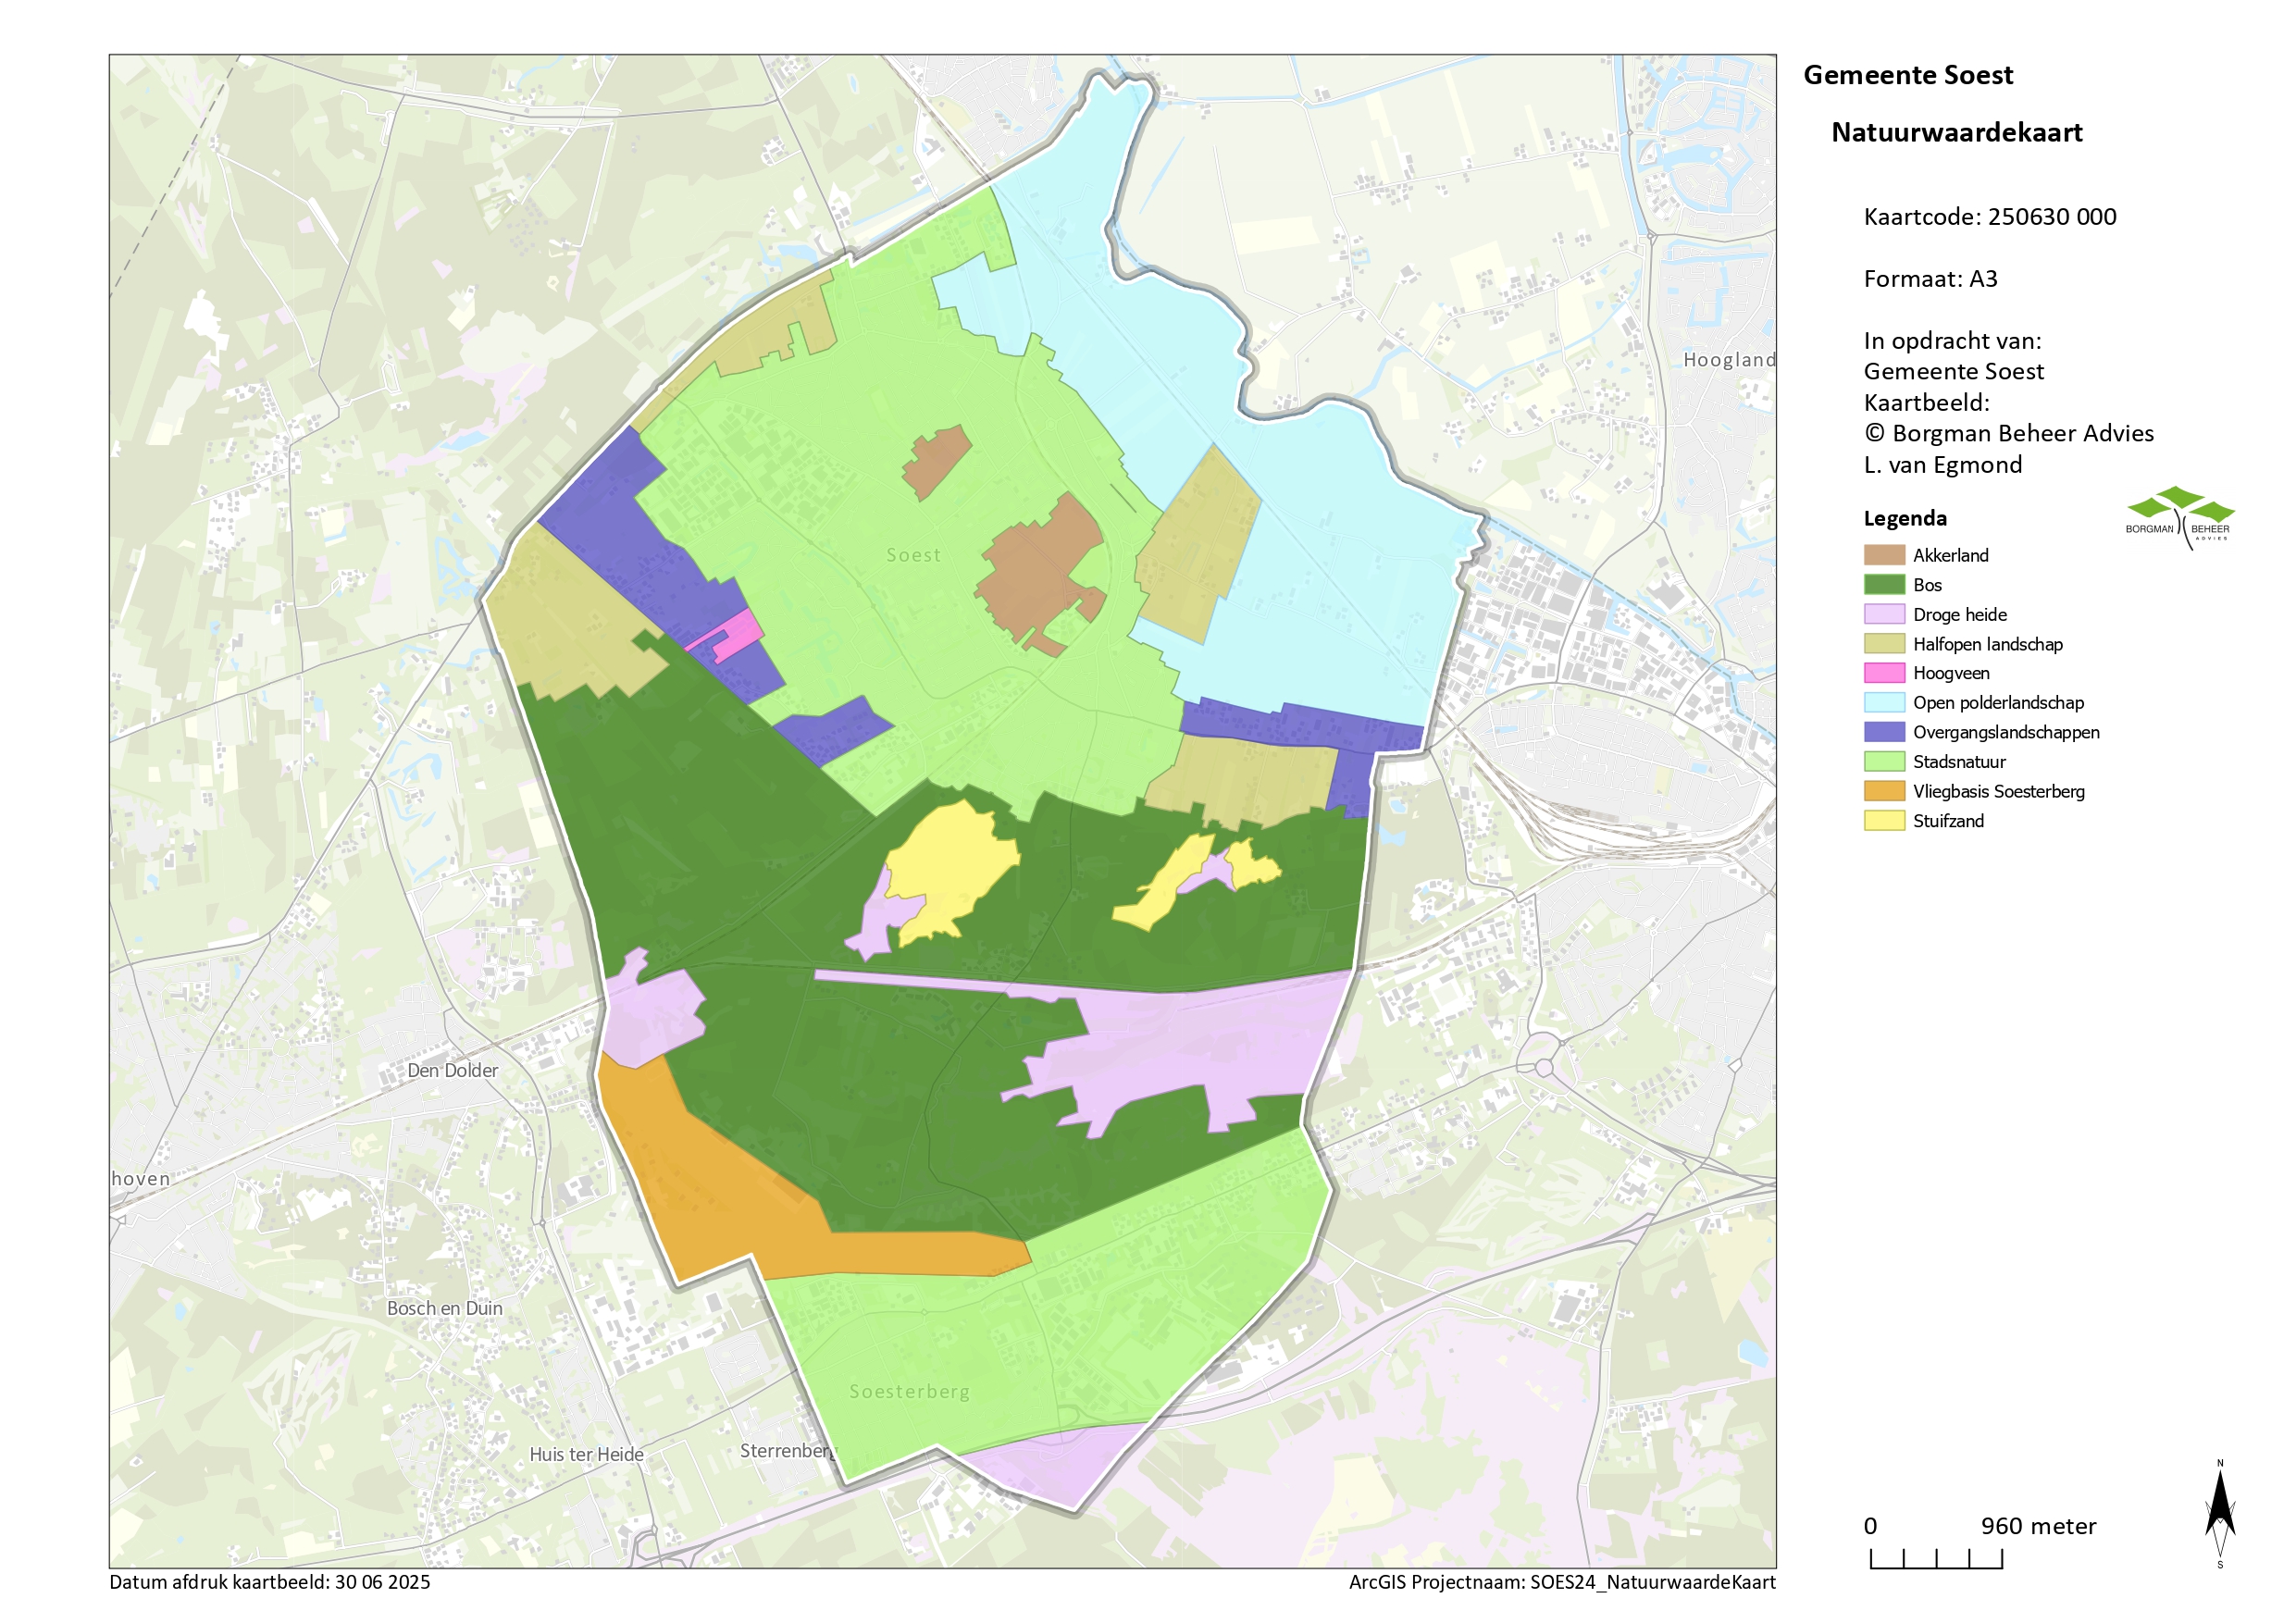Click the Soesterberg label on map
2296x1623 pixels.
[x=909, y=1391]
